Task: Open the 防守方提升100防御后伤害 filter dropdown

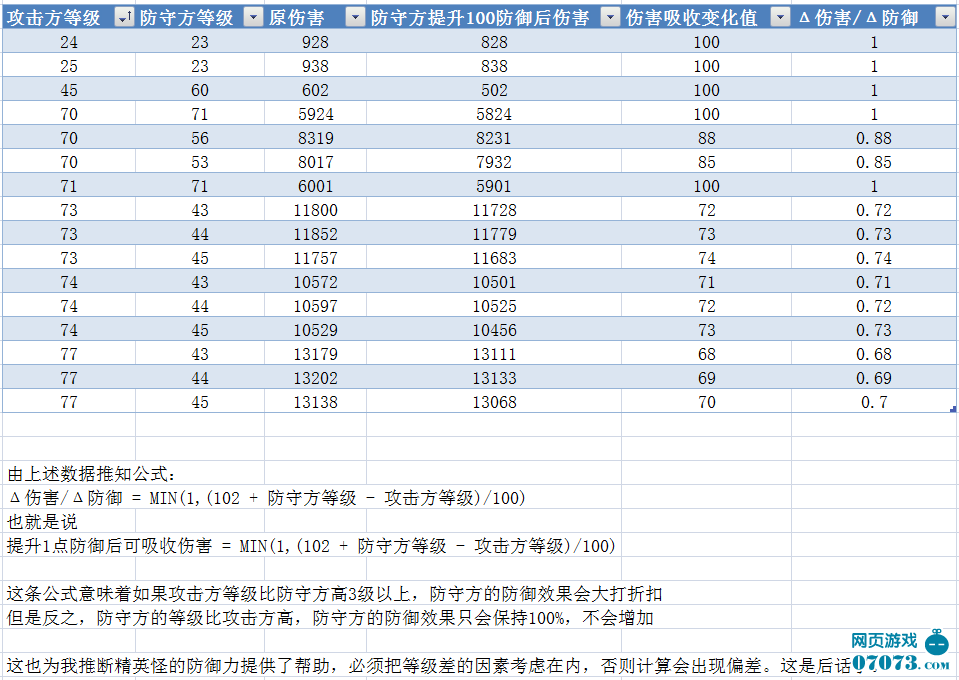Action: pos(609,18)
